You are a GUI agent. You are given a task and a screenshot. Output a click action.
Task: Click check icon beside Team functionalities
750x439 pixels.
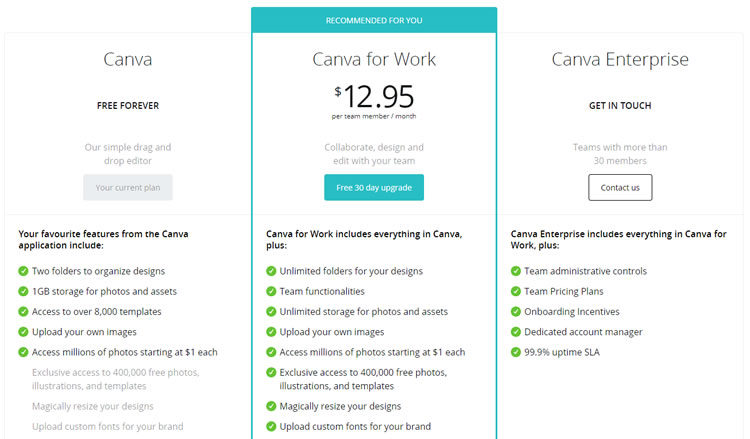point(271,291)
